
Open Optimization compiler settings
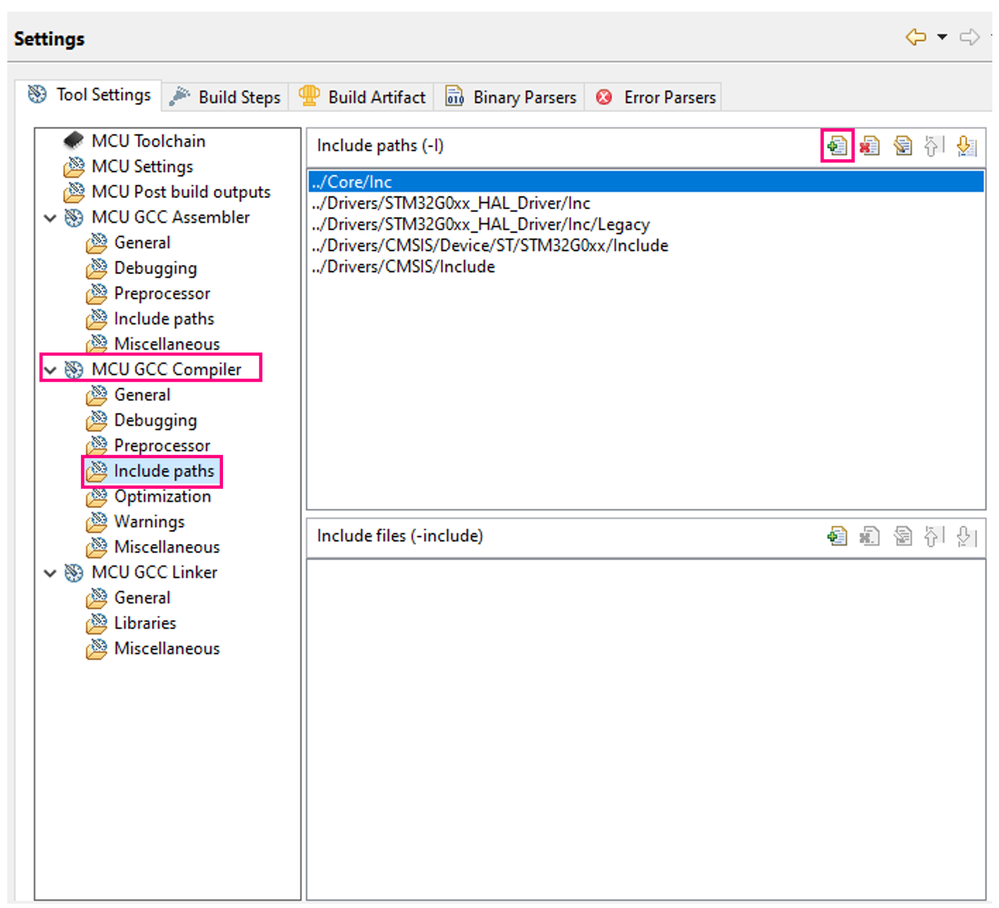[x=148, y=496]
